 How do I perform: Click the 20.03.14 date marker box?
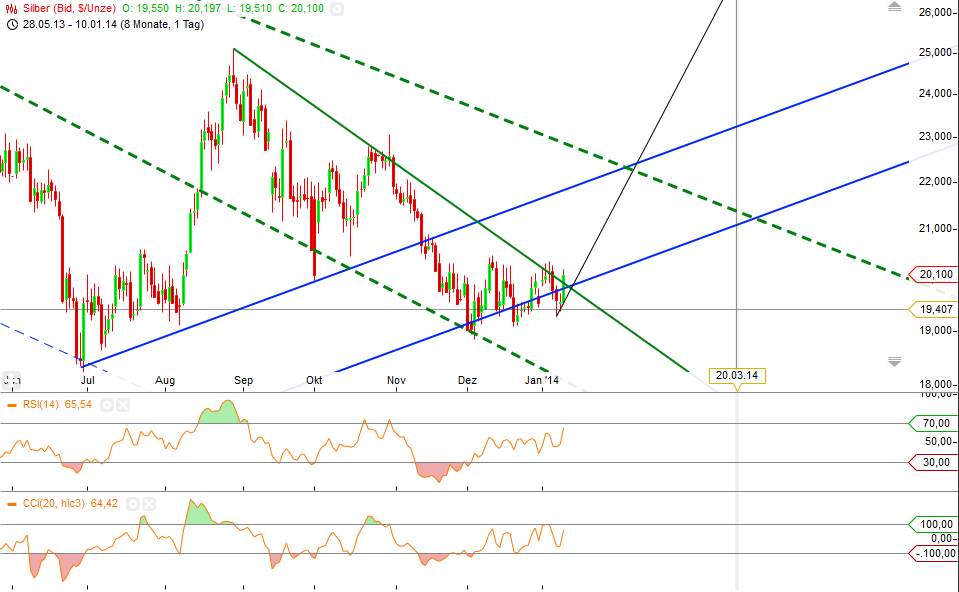(738, 374)
